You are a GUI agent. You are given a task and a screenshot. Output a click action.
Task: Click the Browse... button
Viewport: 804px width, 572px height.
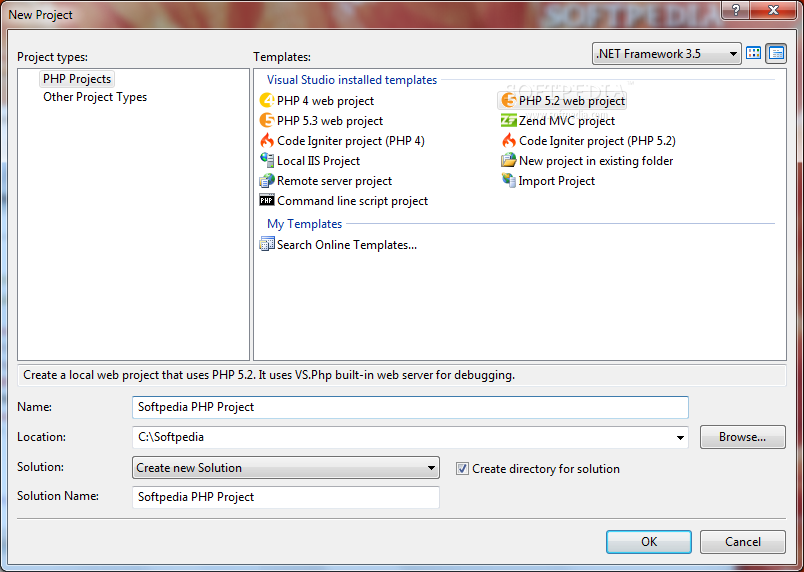(742, 437)
